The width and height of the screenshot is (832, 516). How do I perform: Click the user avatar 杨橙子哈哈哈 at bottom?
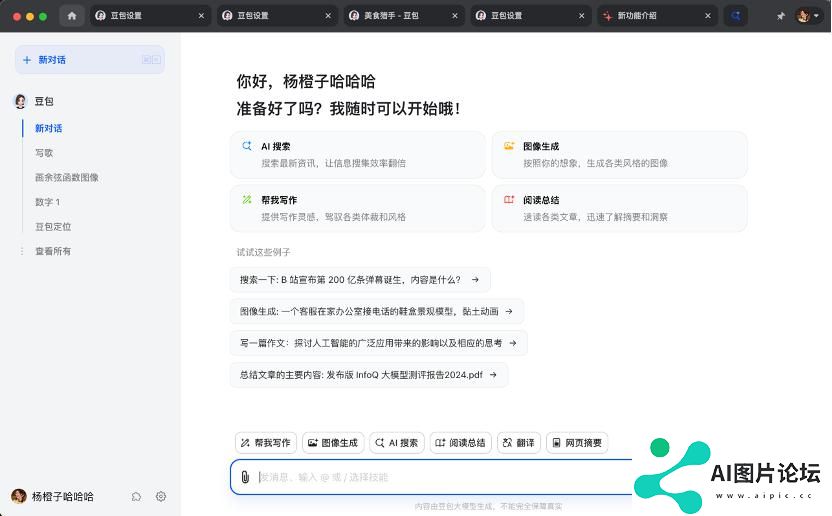19,496
